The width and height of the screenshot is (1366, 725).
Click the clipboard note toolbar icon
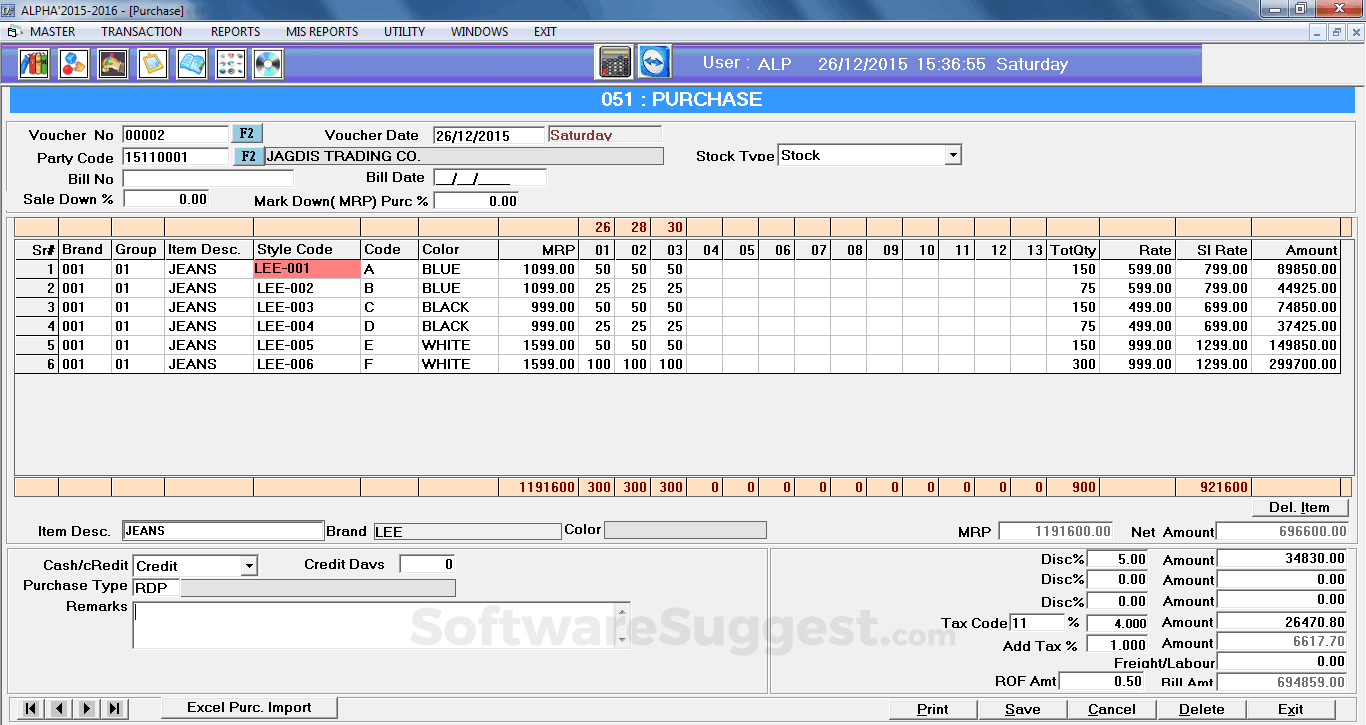point(152,64)
